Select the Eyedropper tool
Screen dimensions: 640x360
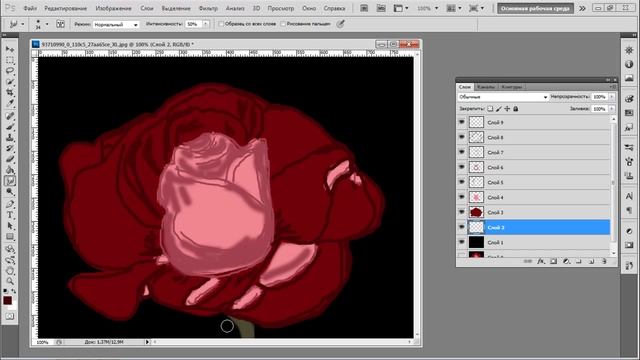(x=10, y=103)
